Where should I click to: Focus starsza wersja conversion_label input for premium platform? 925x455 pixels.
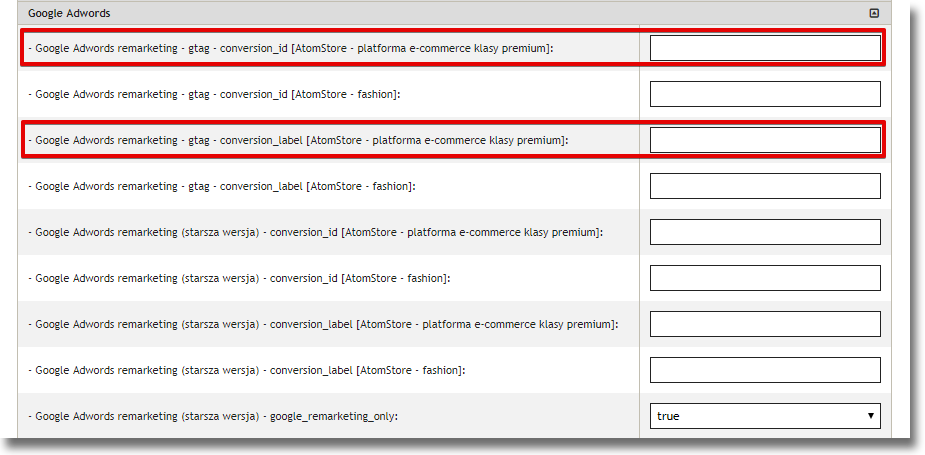coord(765,324)
